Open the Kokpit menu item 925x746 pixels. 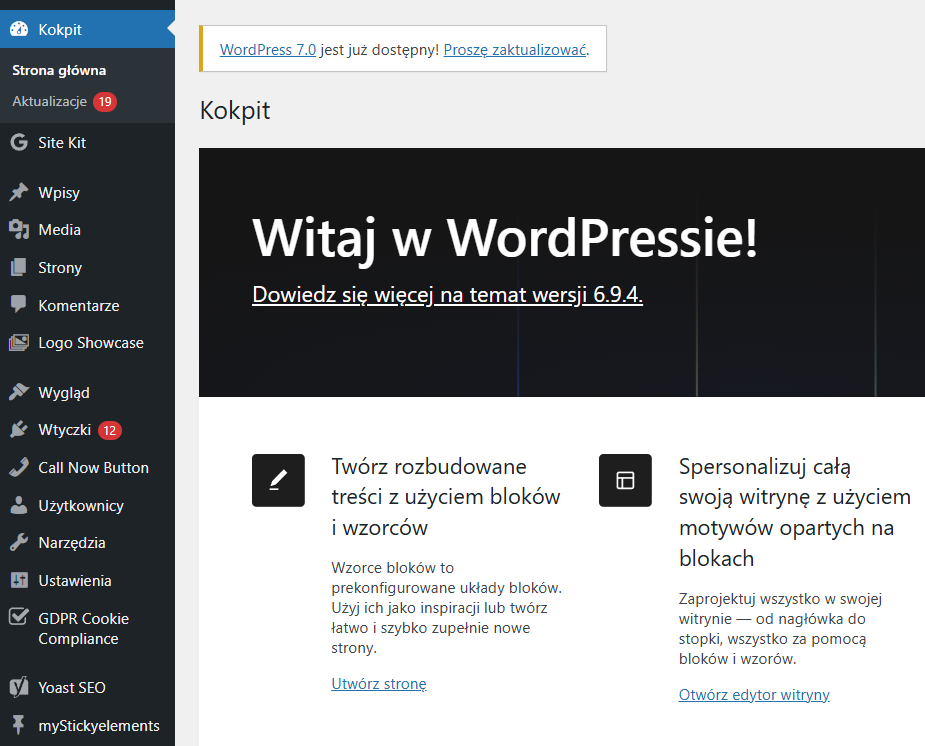[87, 29]
